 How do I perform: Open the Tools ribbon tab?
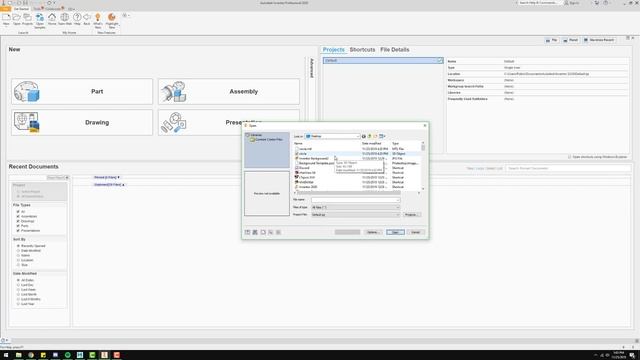click(x=37, y=9)
